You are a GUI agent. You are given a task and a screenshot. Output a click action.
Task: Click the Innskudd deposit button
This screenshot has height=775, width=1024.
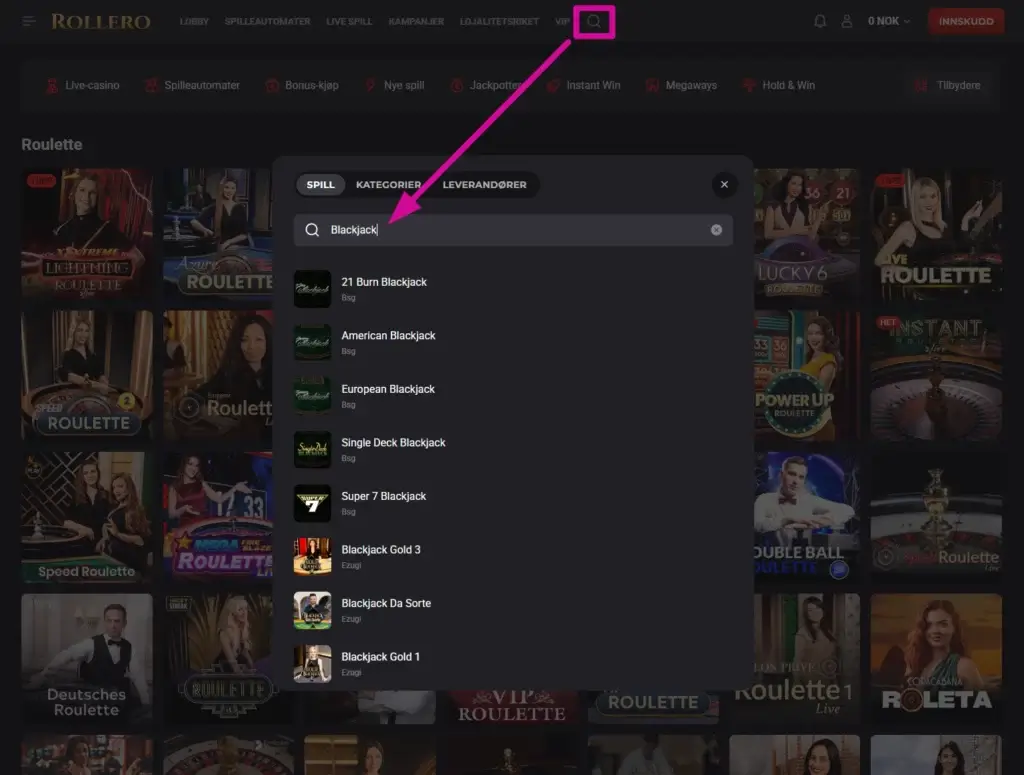966,22
